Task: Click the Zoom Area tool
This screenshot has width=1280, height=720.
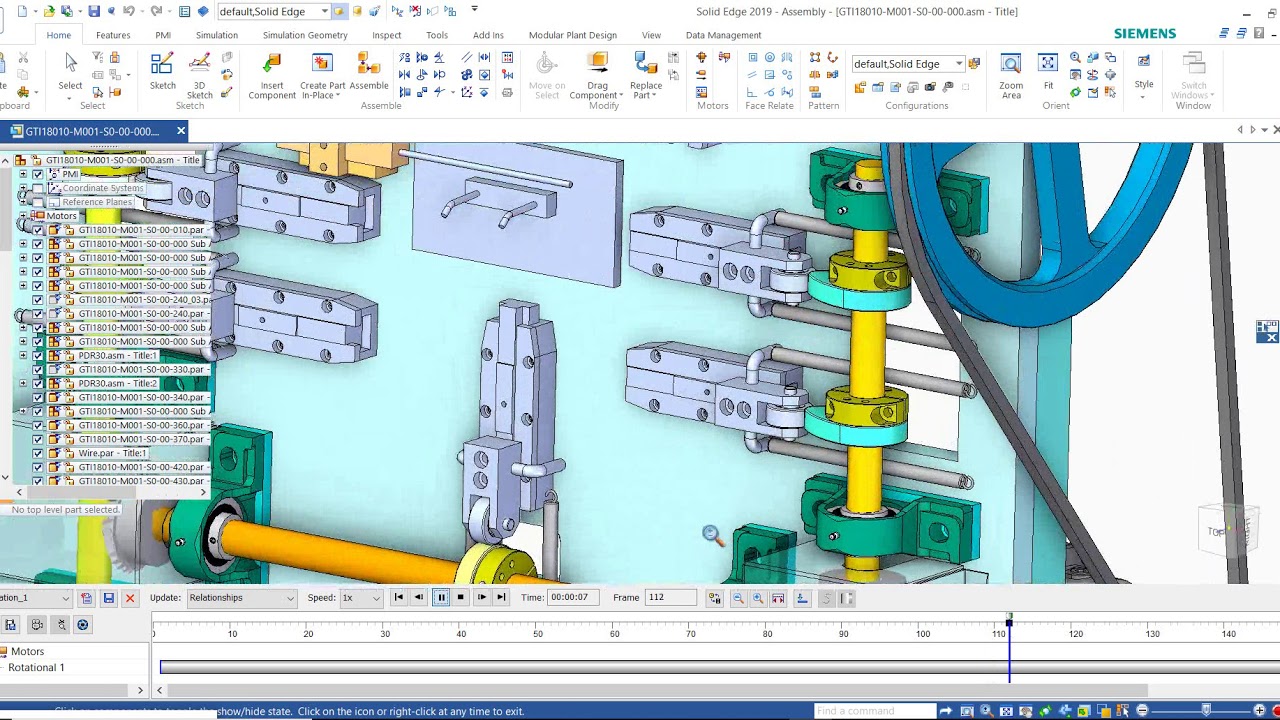Action: (x=1011, y=76)
